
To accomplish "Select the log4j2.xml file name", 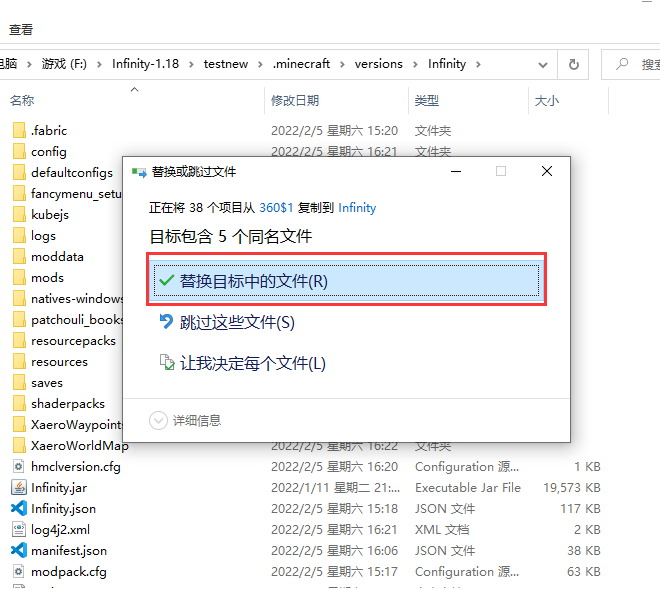I will point(60,530).
